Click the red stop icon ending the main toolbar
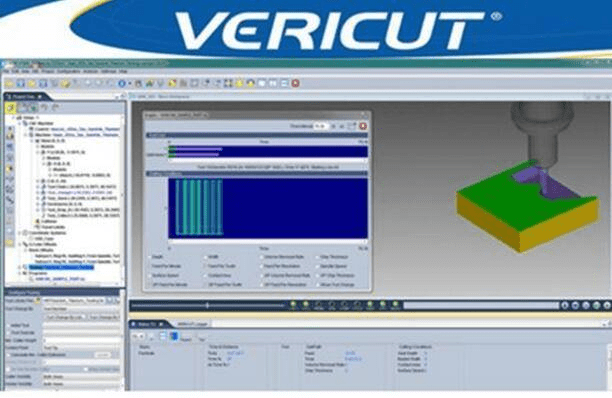Screen dimensions: 612x398 pos(295,83)
